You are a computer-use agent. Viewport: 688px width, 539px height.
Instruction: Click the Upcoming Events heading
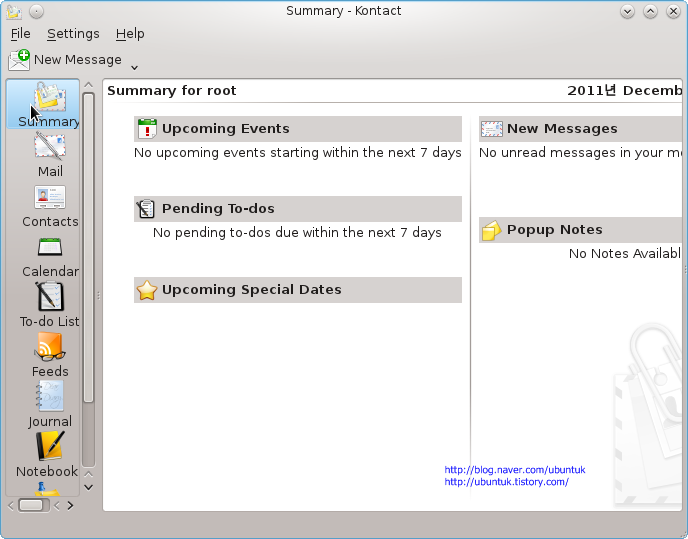pos(226,129)
